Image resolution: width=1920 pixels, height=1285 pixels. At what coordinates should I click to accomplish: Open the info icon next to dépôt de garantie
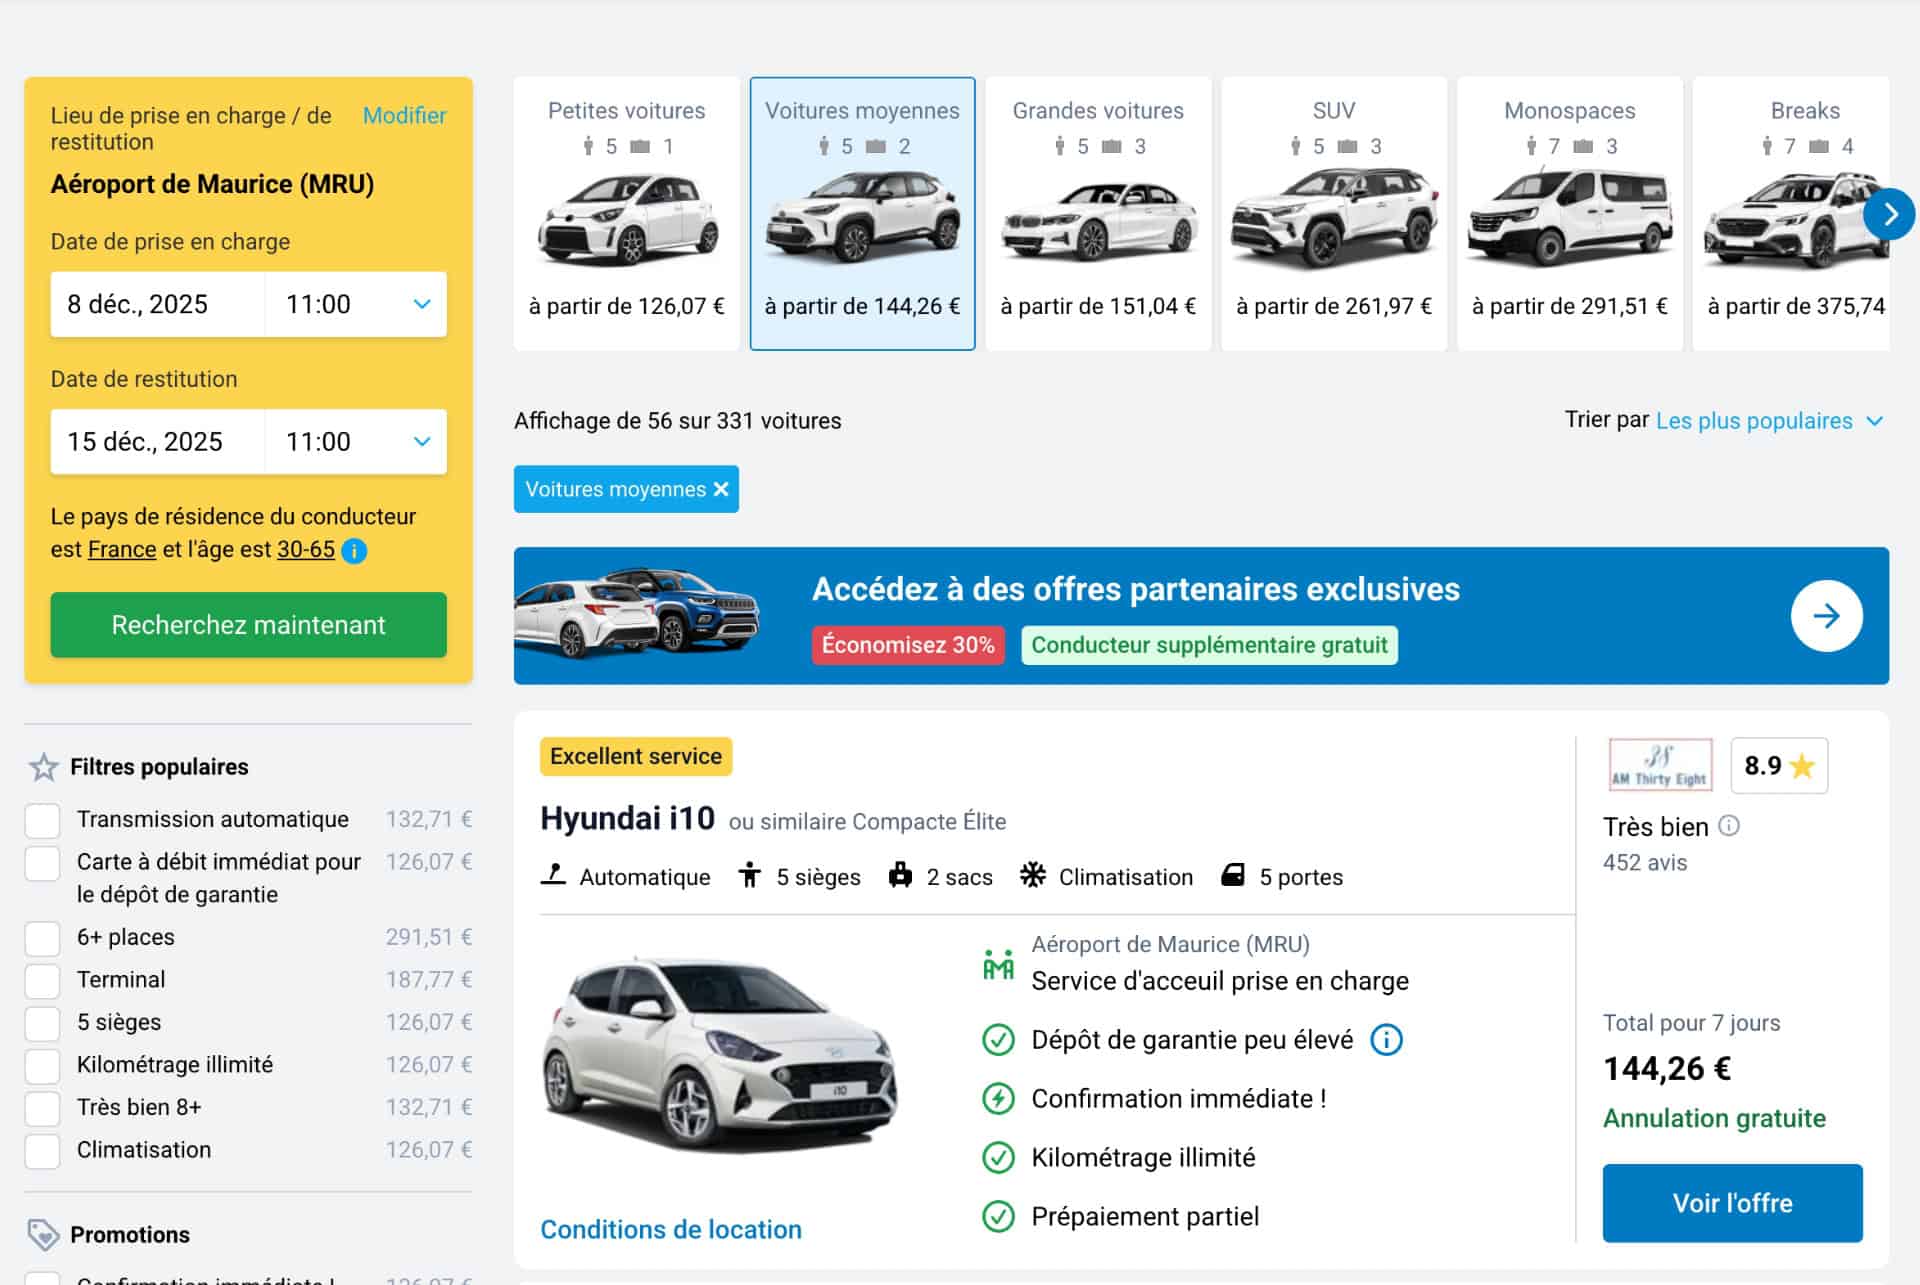point(1386,1039)
